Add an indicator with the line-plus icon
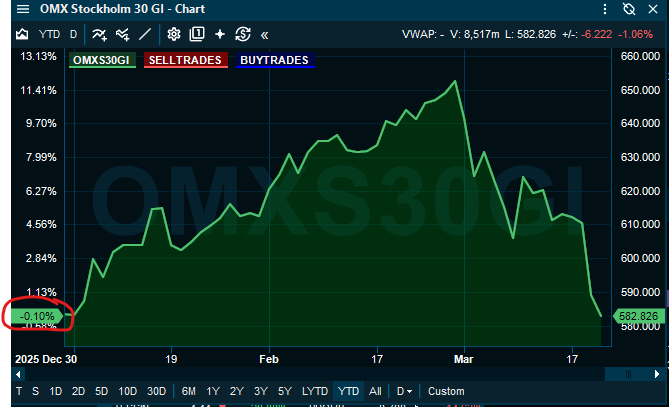Viewport: 669px width, 407px height. click(99, 34)
